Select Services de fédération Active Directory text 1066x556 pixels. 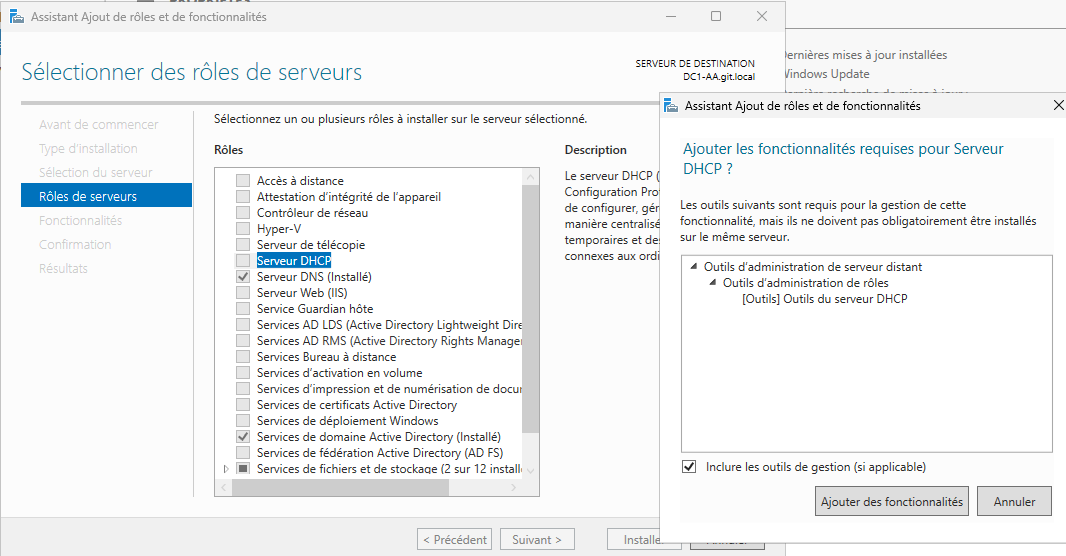[380, 453]
